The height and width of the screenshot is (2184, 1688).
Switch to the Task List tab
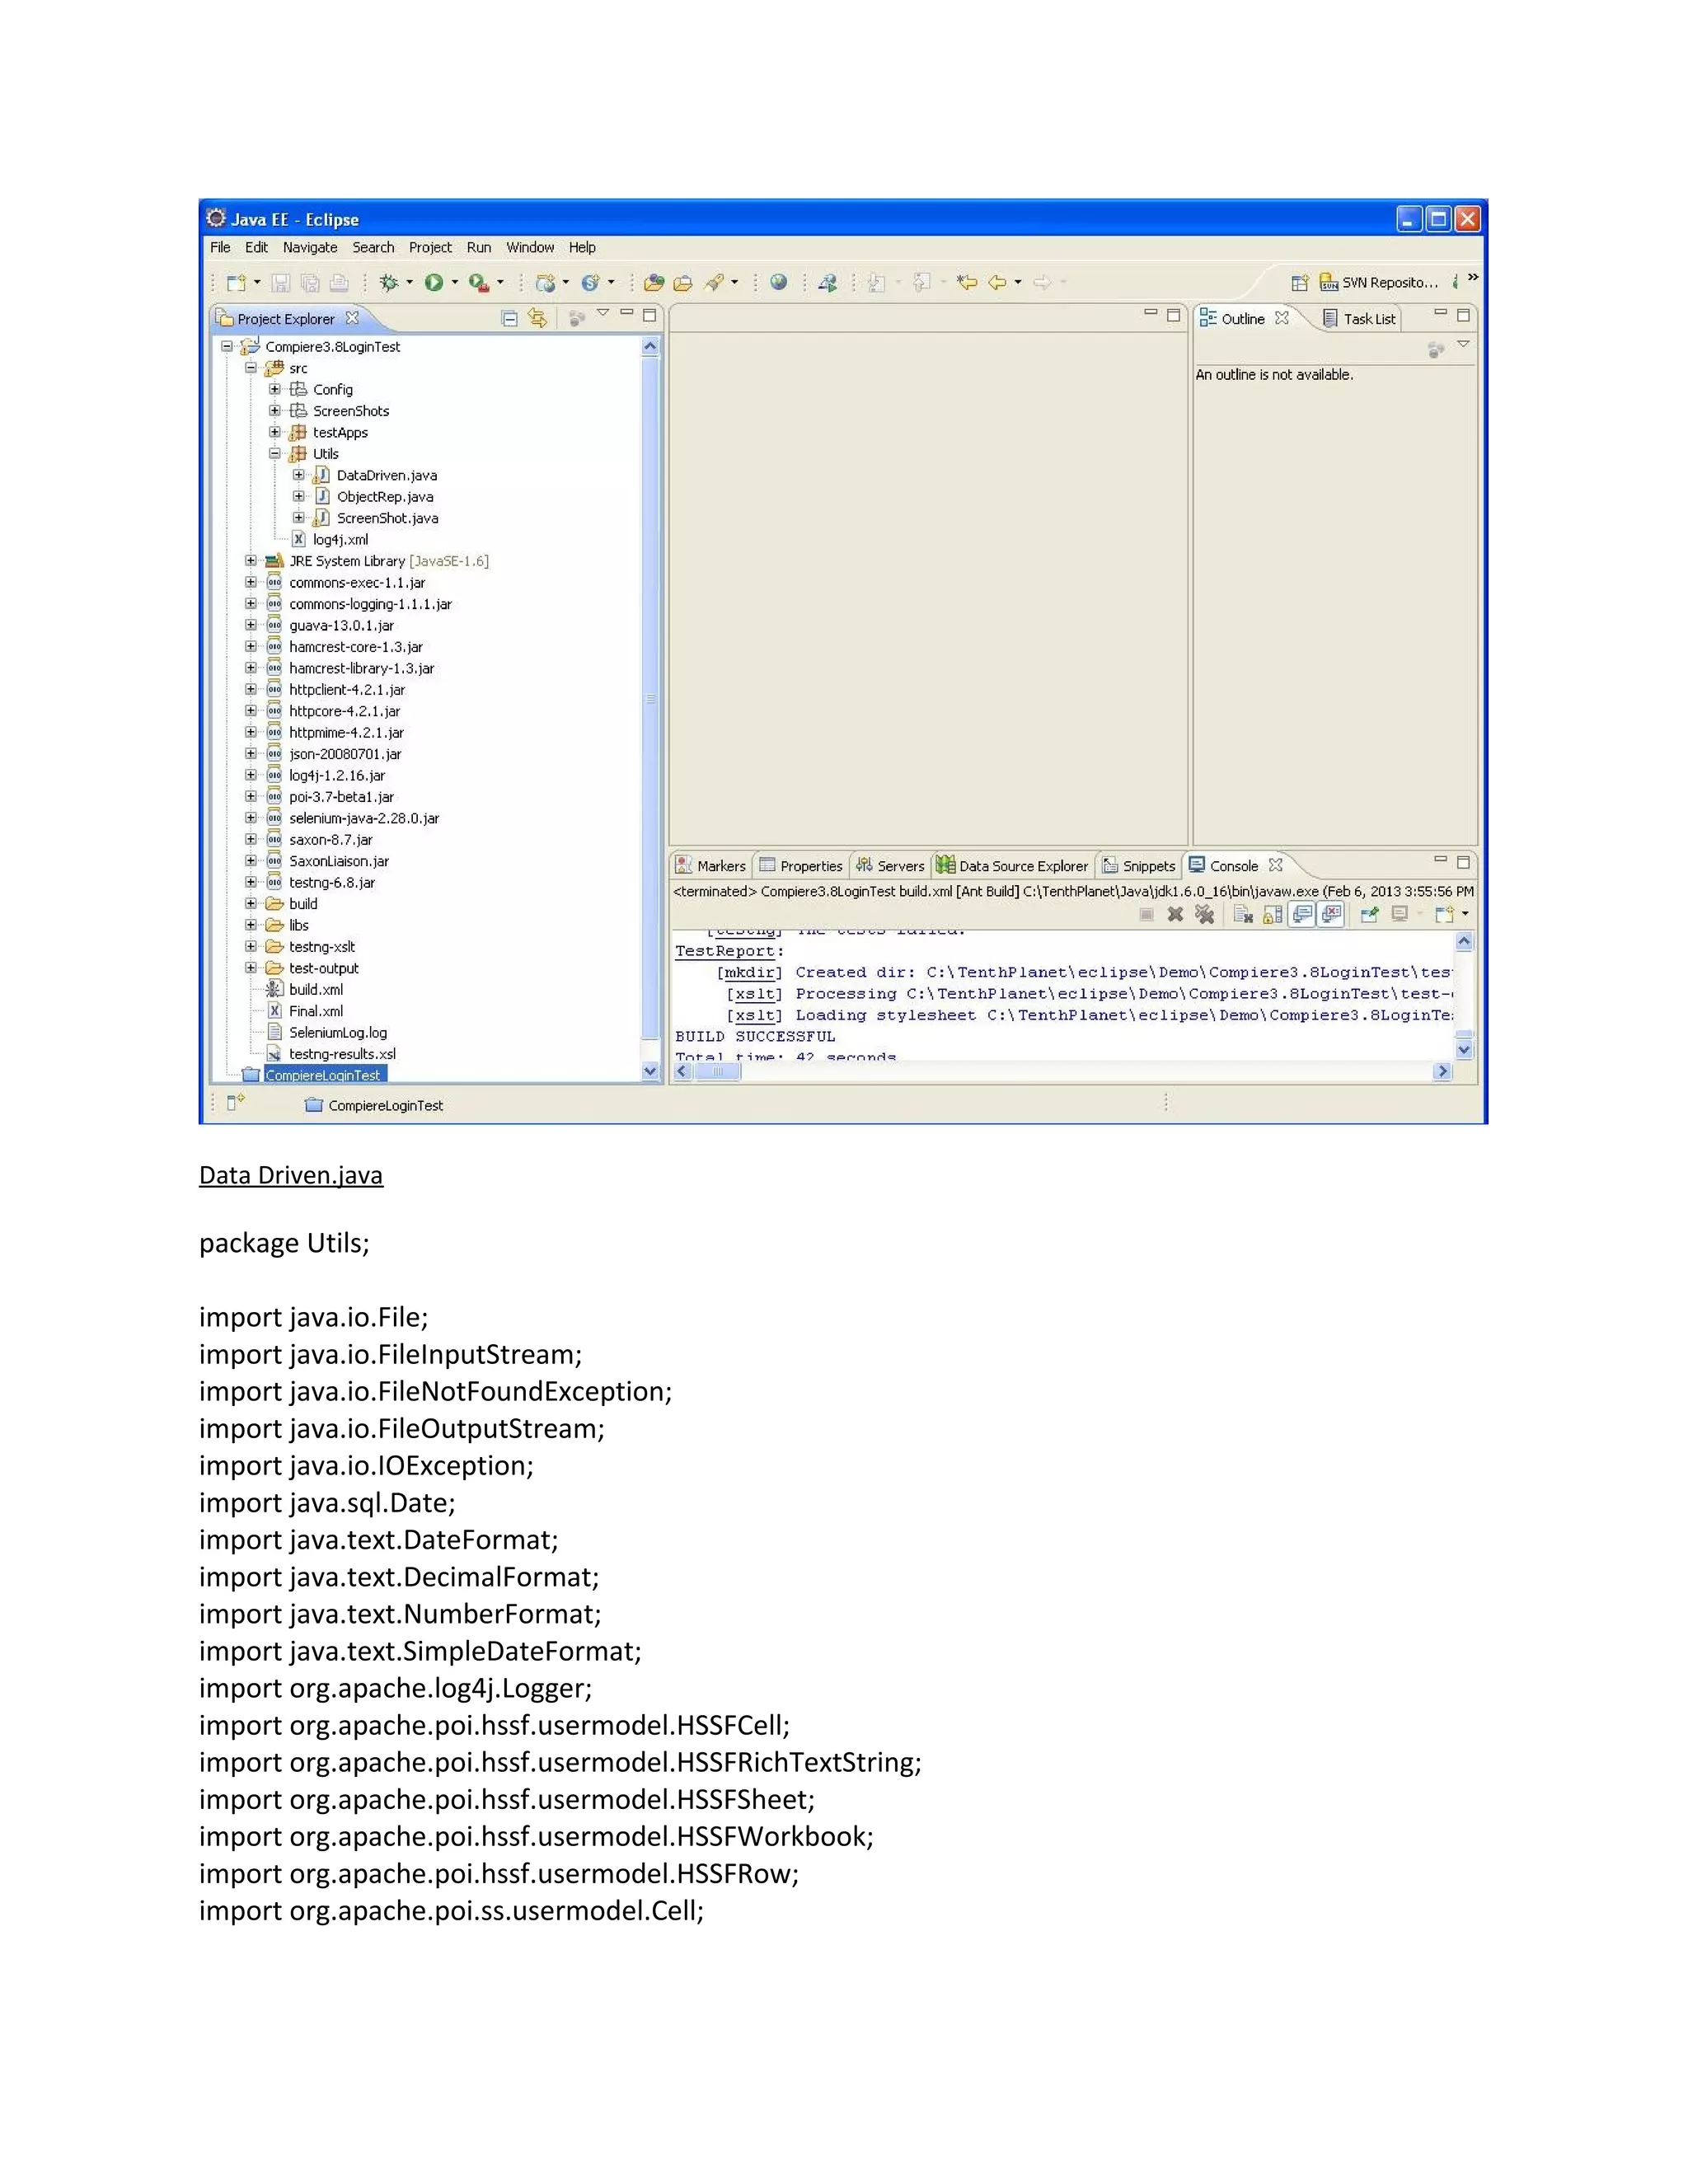tap(1359, 319)
